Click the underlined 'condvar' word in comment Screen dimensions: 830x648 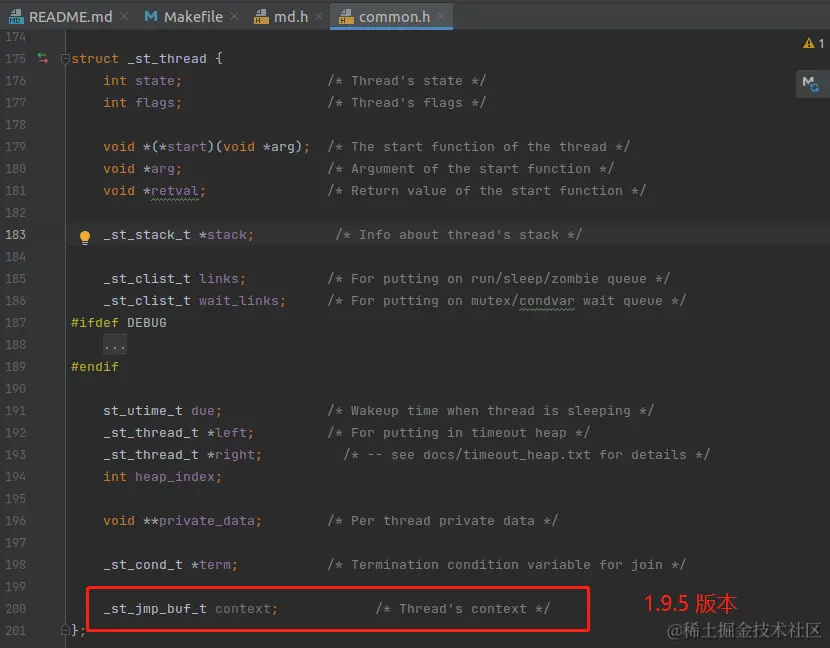click(547, 301)
